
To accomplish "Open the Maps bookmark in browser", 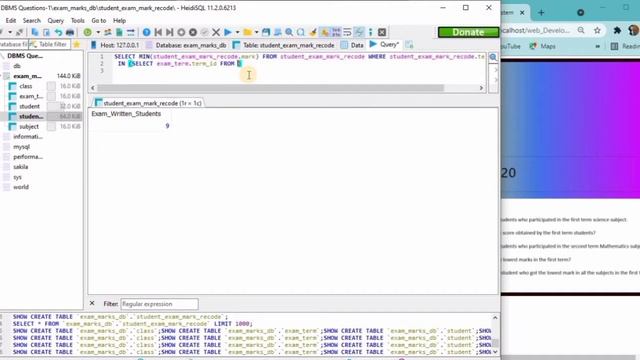I will 542,47.
